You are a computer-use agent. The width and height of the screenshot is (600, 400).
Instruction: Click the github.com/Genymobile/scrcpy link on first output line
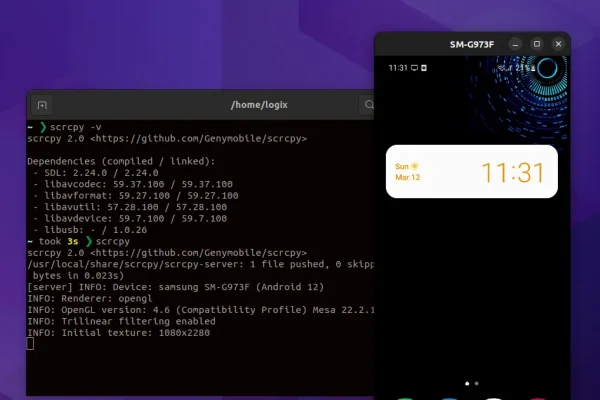pyautogui.click(x=198, y=139)
